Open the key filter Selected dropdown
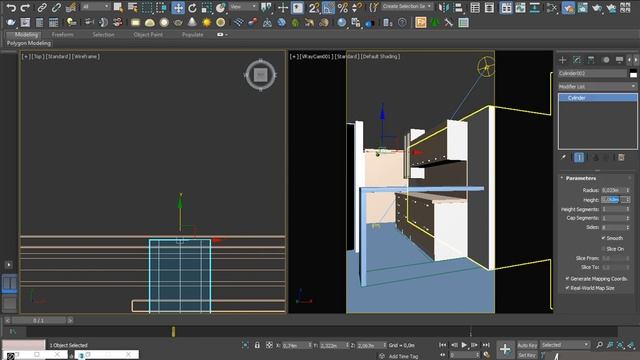 pos(565,345)
